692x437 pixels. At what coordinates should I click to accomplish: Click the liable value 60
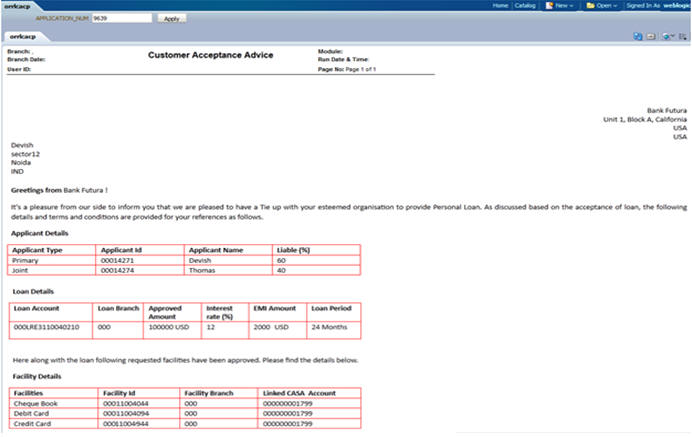281,260
